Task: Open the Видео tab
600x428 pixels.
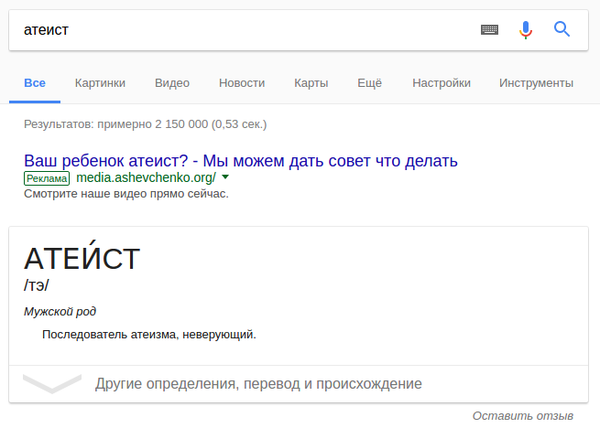Action: pyautogui.click(x=172, y=83)
